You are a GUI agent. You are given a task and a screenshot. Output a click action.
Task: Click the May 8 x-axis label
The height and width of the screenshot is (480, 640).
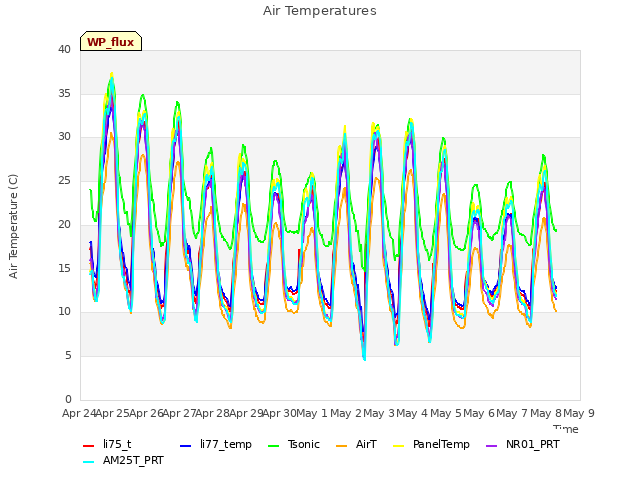[x=546, y=413]
